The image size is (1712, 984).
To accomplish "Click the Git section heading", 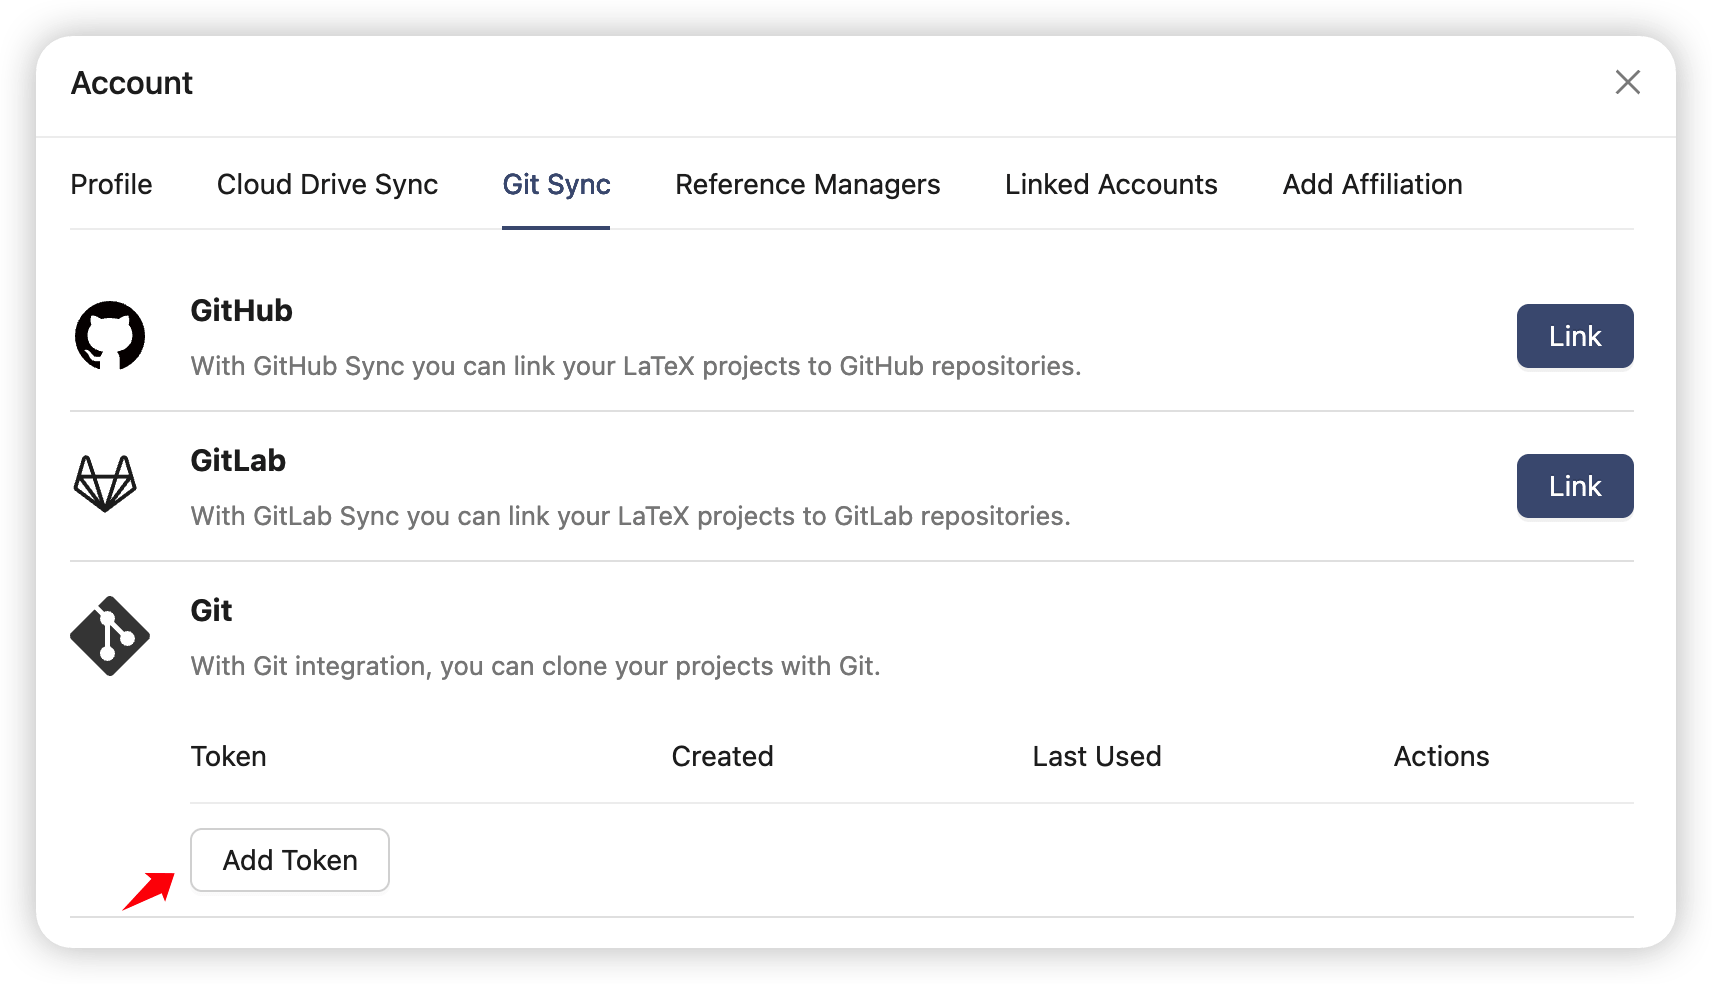I will [211, 610].
